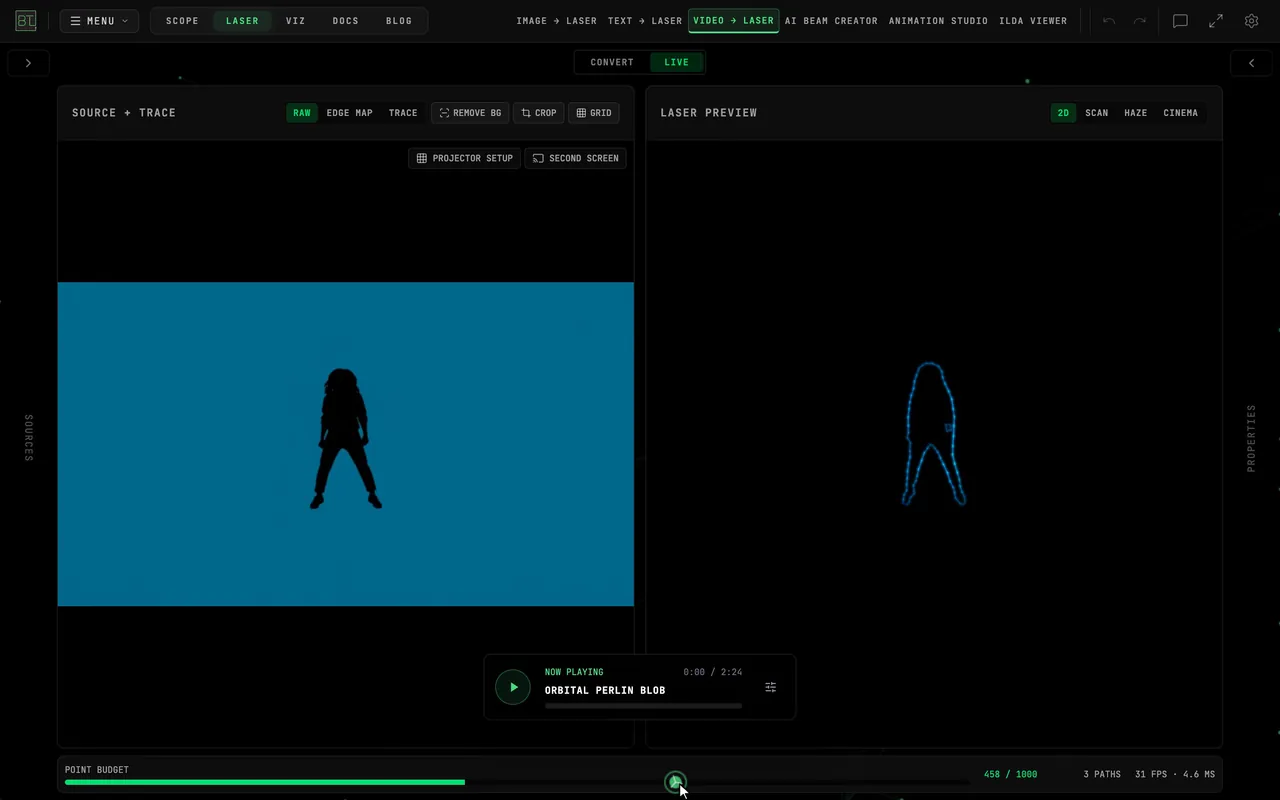Click the BL logo icon
The height and width of the screenshot is (800, 1280).
coord(26,21)
